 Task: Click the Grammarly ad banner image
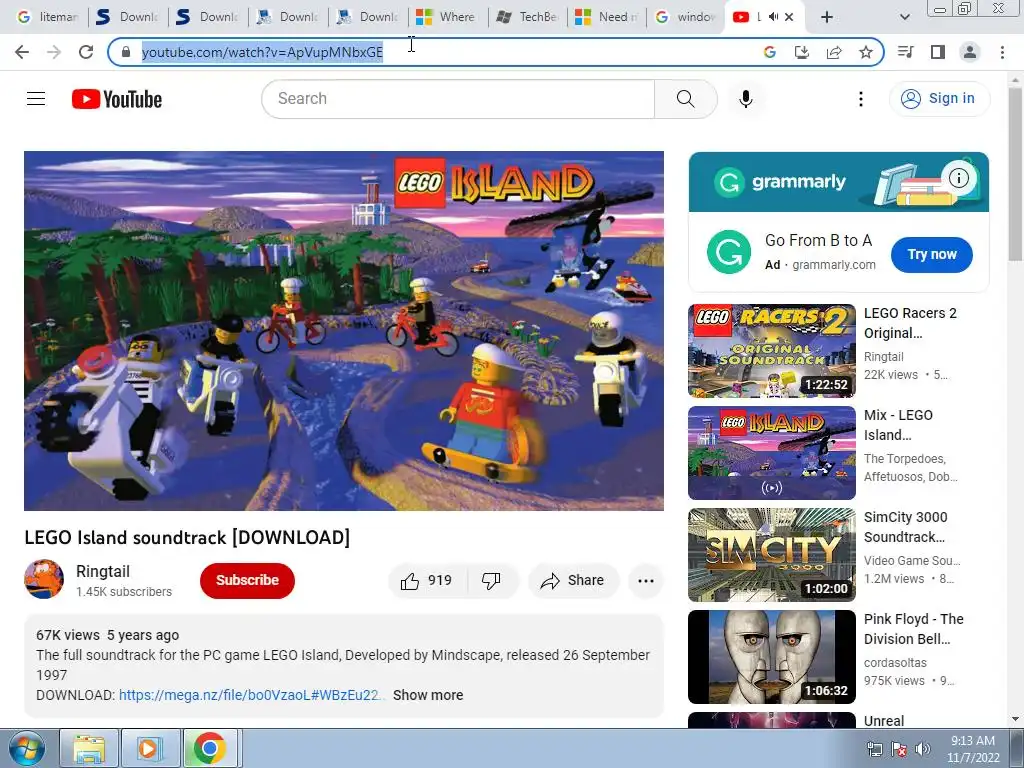[x=839, y=182]
